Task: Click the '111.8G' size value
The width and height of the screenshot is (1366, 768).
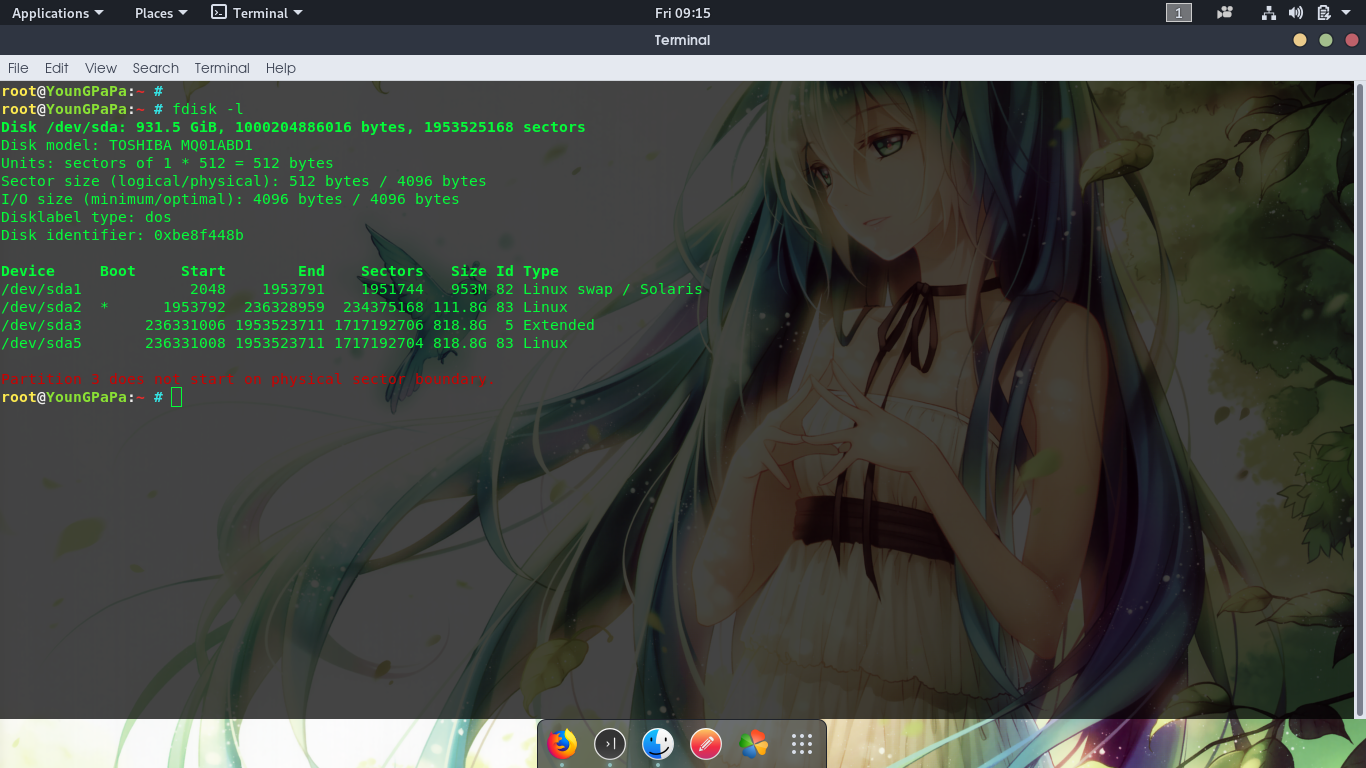Action: [x=460, y=307]
